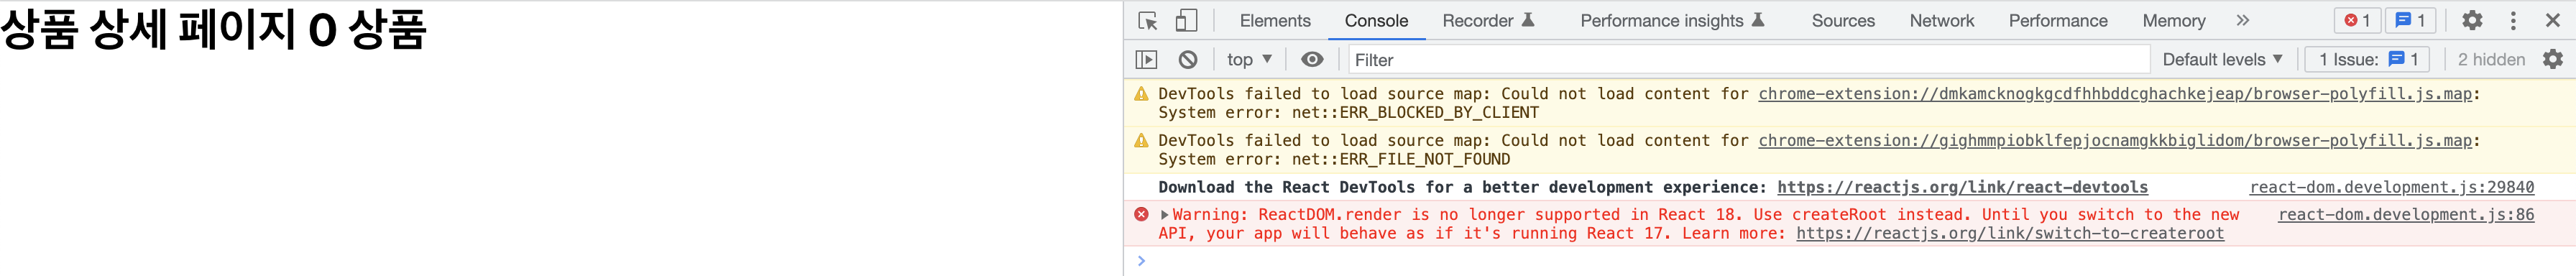Open the react-devtools link
The height and width of the screenshot is (276, 2576).
(x=1962, y=187)
